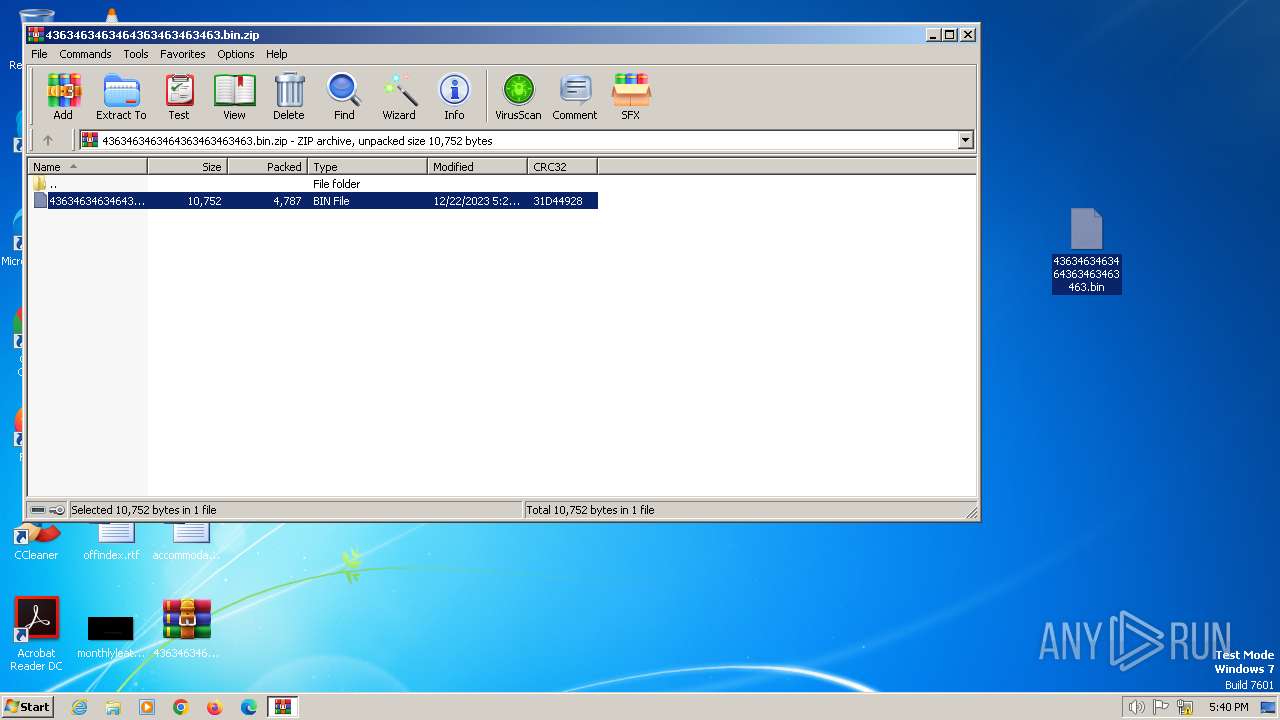
Task: Click the archive path address field
Action: pyautogui.click(x=519, y=141)
